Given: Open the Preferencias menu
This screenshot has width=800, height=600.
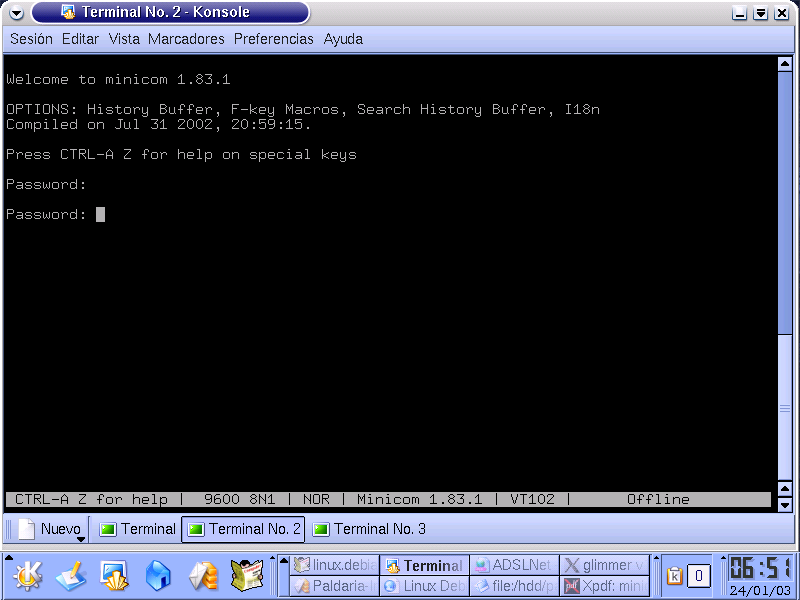Looking at the screenshot, I should 273,39.
